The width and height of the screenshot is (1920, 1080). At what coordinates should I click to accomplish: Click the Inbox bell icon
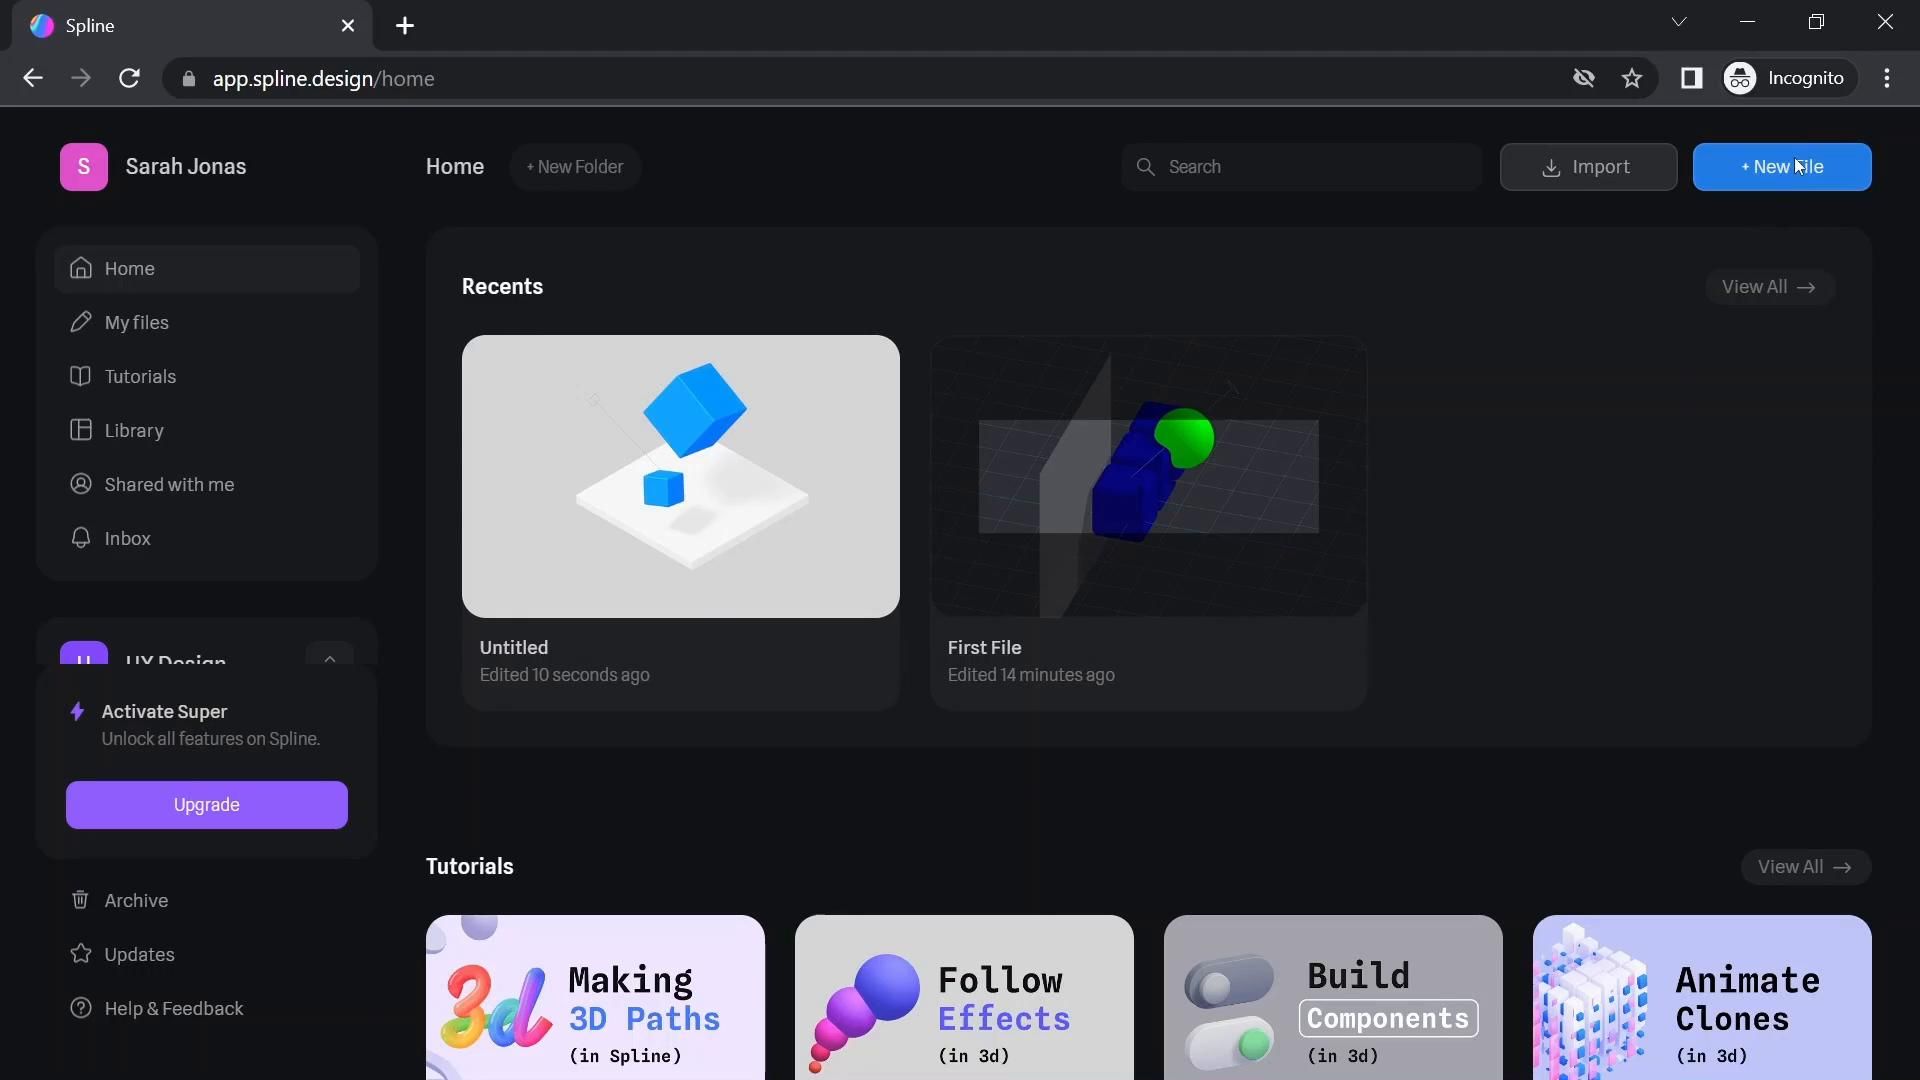pos(81,538)
